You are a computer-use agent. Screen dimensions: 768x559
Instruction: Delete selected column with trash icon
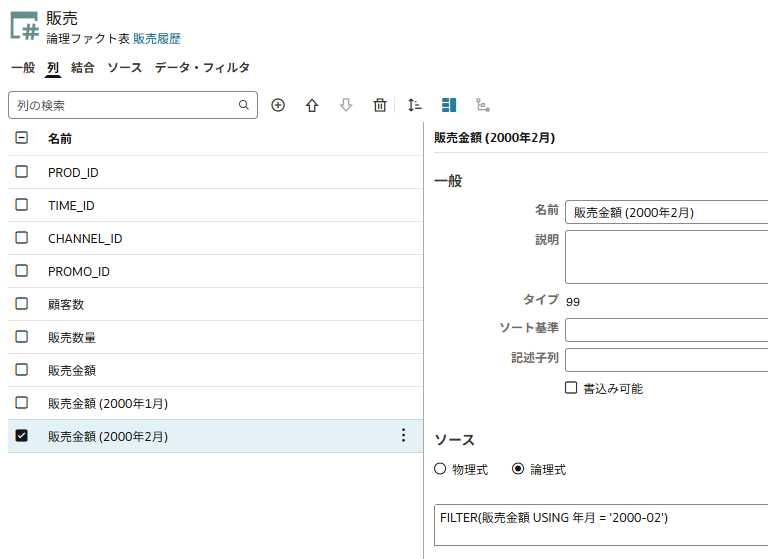pyautogui.click(x=380, y=105)
